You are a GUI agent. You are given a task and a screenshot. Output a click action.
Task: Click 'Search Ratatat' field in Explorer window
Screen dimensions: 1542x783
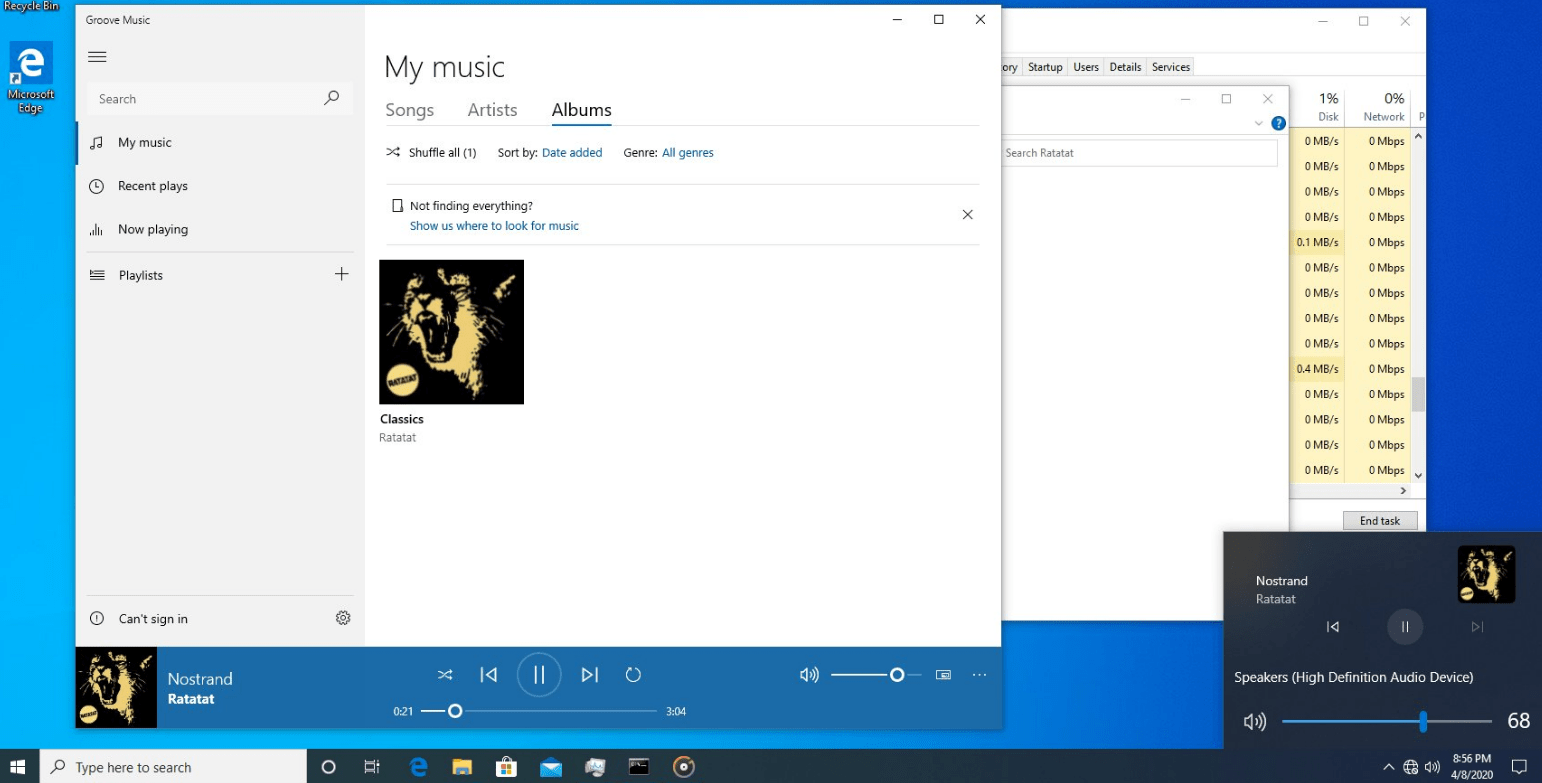coord(1140,153)
